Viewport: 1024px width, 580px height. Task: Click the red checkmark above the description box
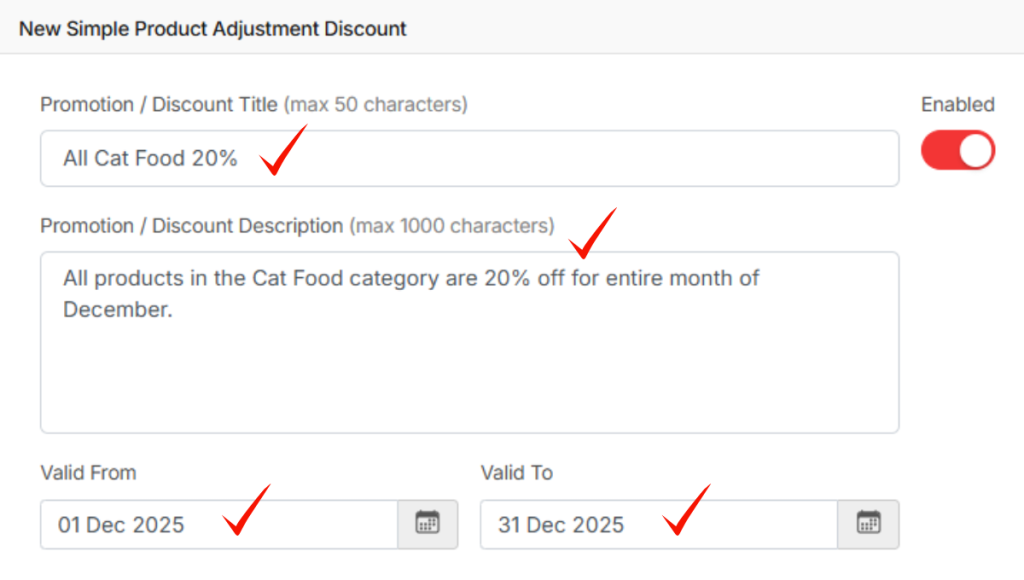(x=591, y=233)
